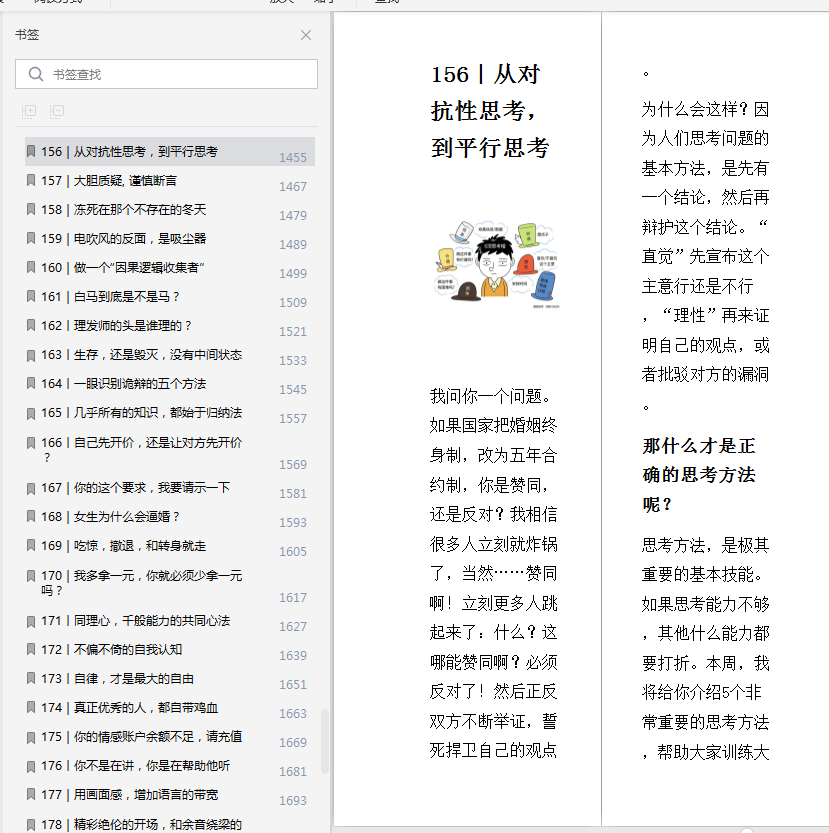Open bookmark 167 你的这个要求，我要请示一下
The height and width of the screenshot is (833, 829).
(136, 488)
